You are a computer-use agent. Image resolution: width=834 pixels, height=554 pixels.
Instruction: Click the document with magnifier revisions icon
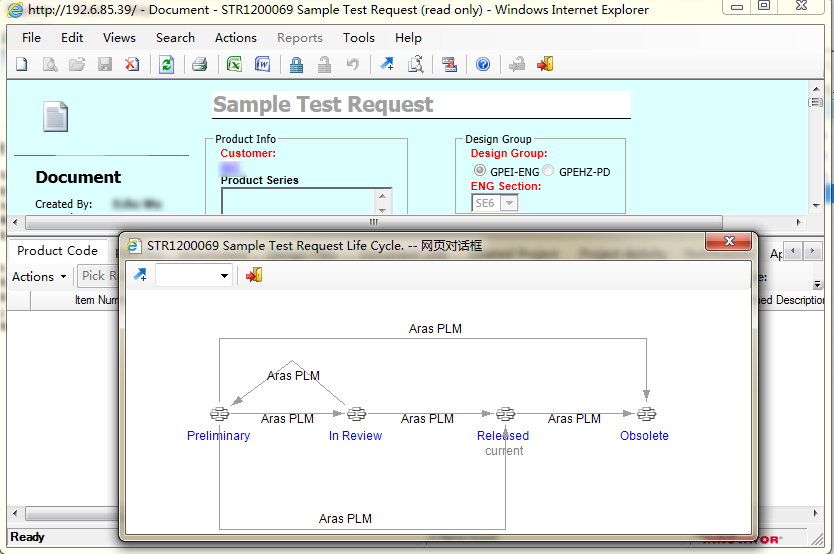coord(415,64)
